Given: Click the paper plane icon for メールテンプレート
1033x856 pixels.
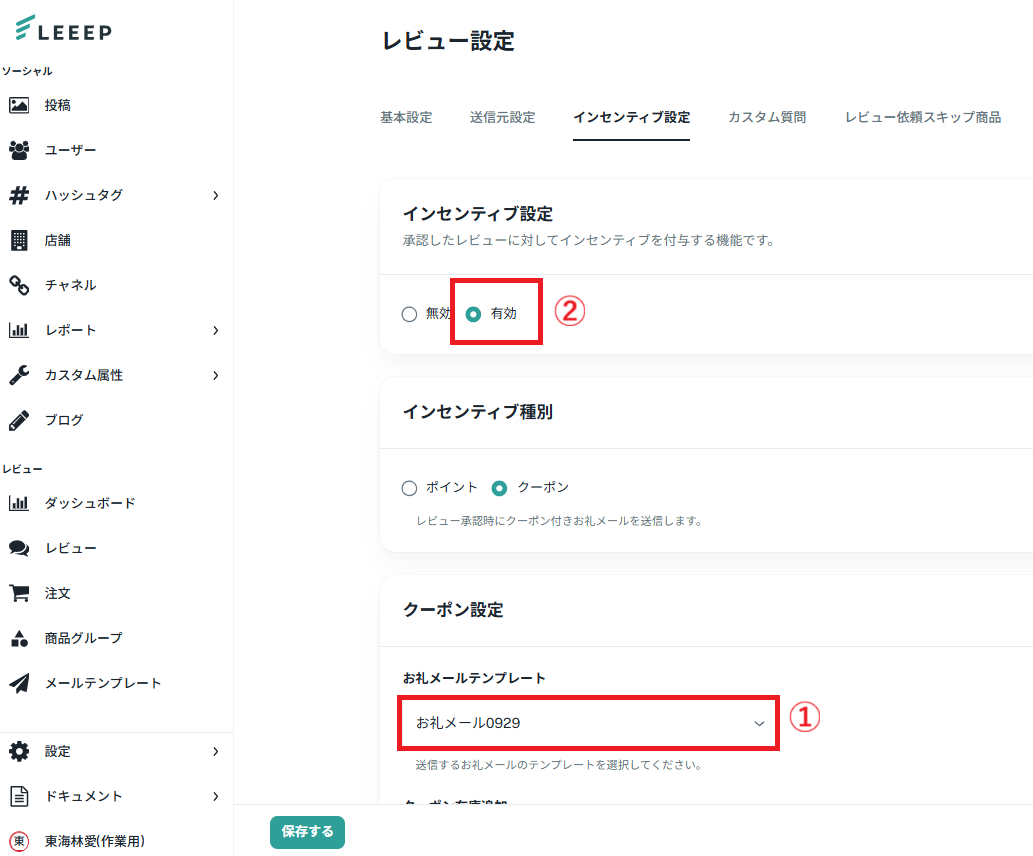Looking at the screenshot, I should (x=19, y=683).
